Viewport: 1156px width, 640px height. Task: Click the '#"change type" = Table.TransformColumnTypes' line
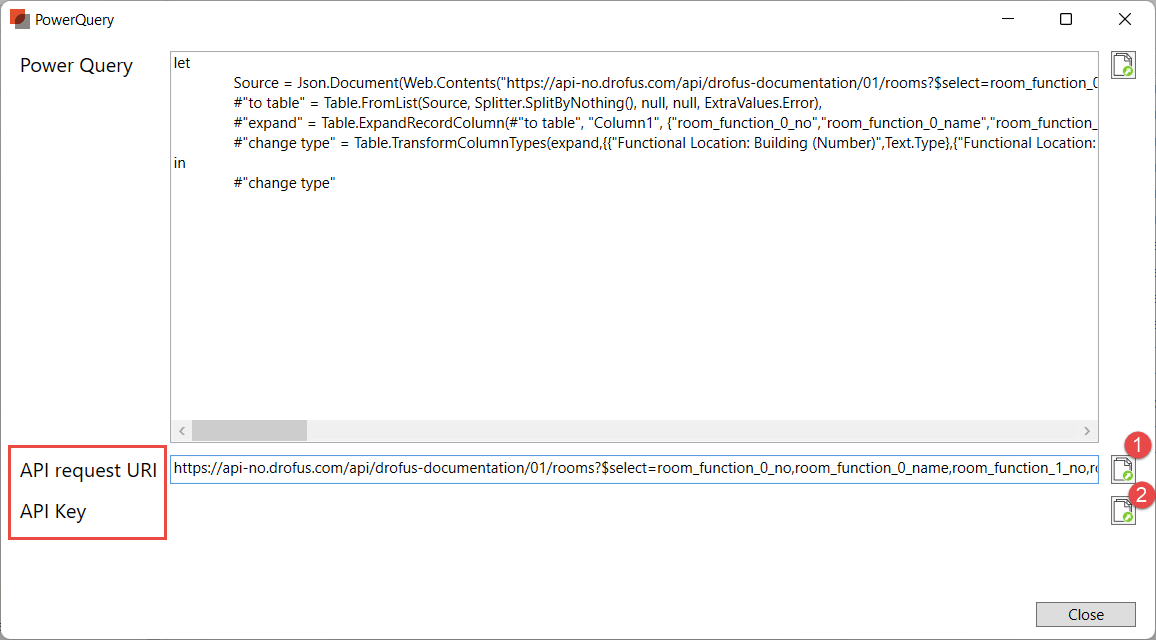666,143
